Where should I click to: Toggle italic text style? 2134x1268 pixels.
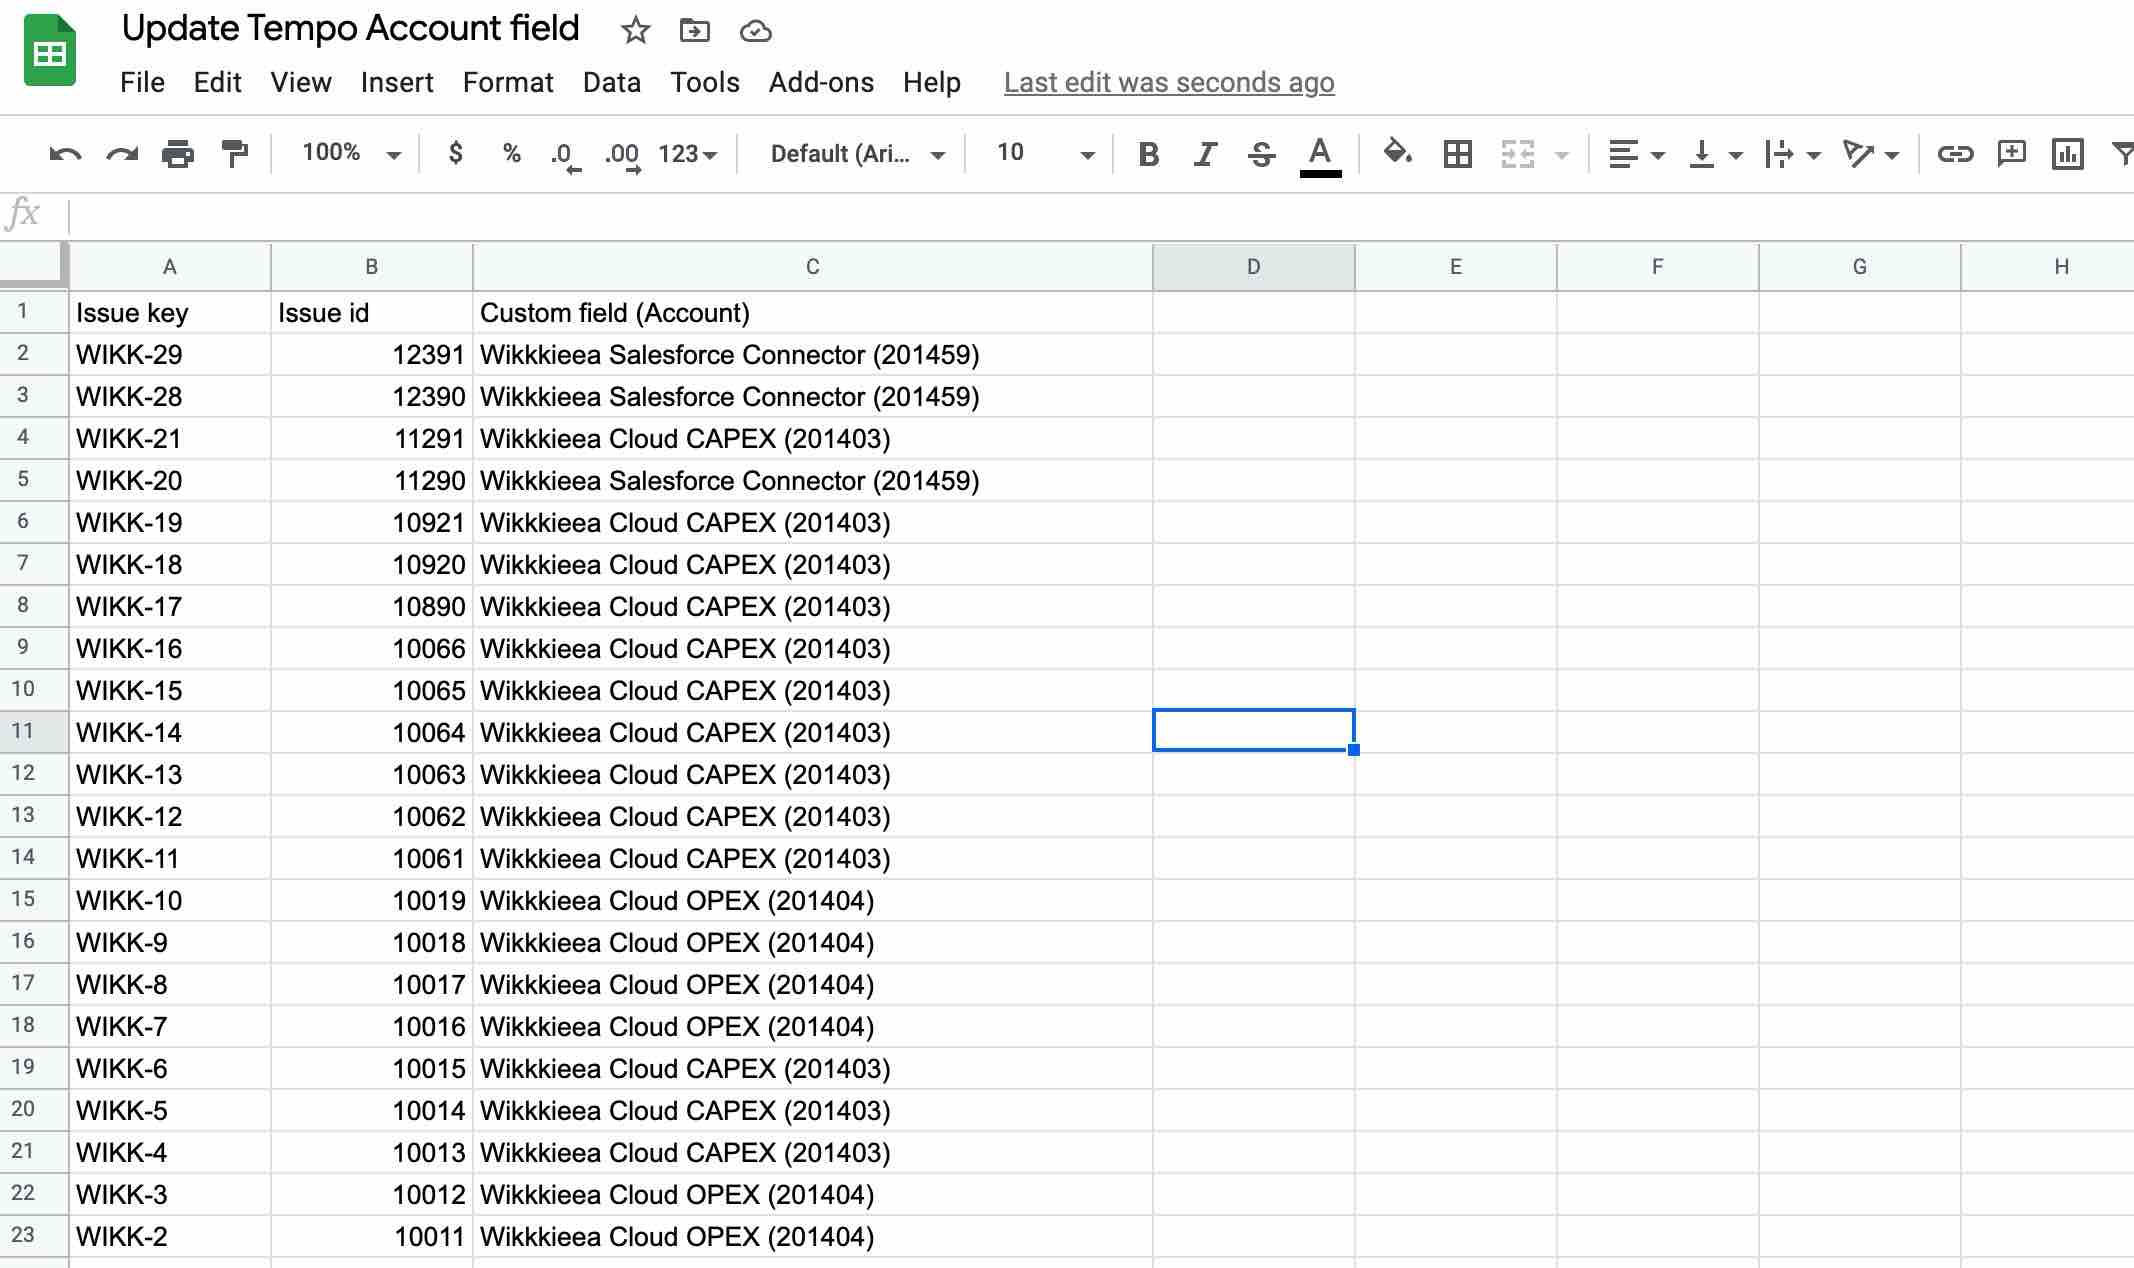[1205, 154]
